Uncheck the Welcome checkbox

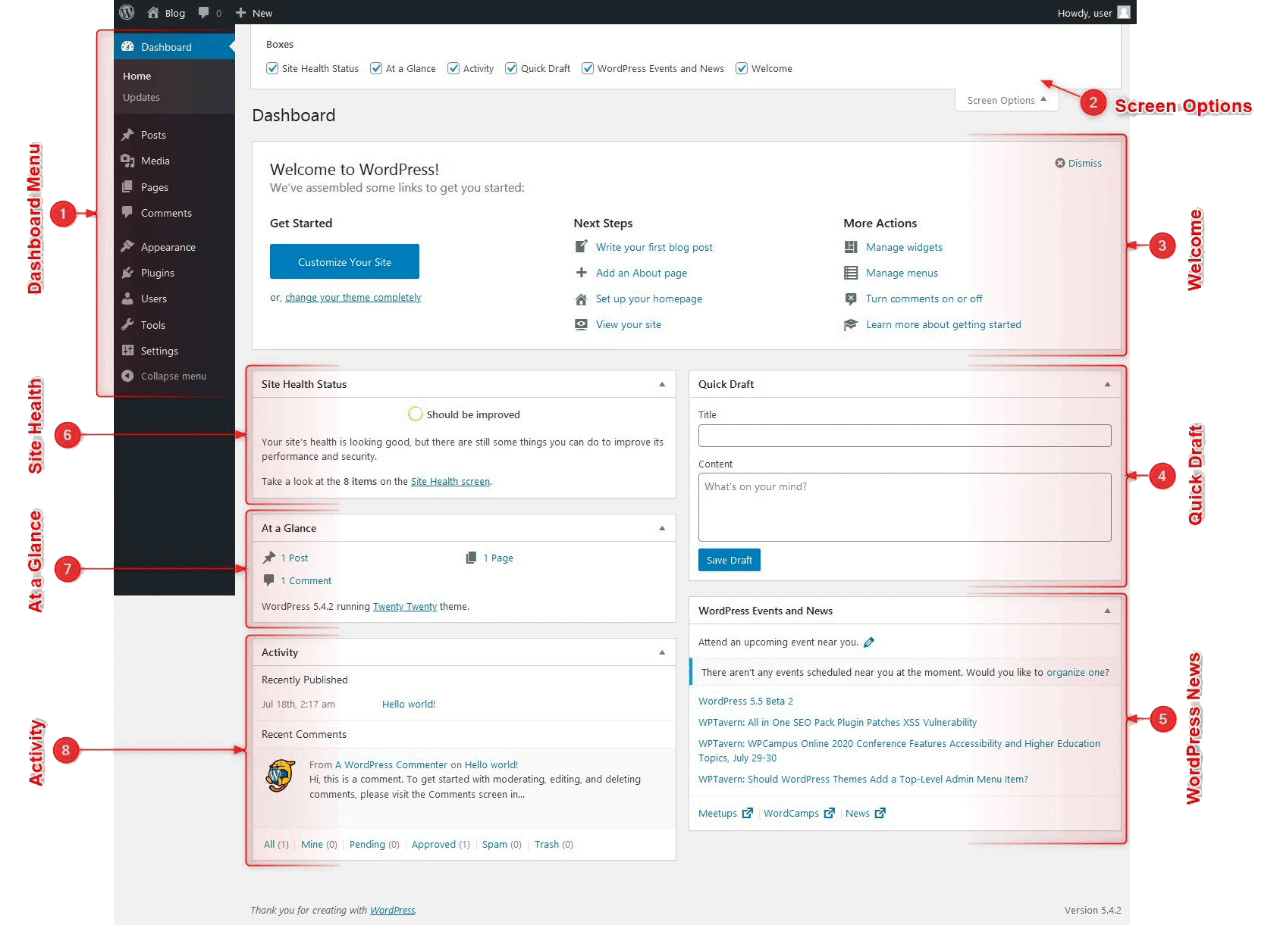[741, 69]
